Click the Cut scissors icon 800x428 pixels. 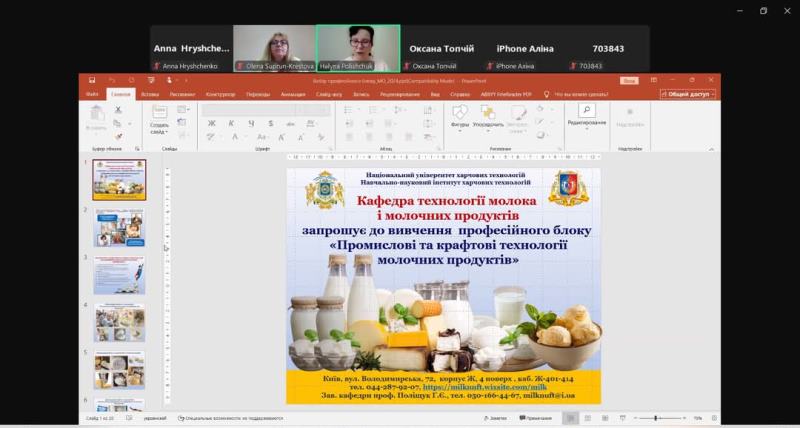click(117, 111)
